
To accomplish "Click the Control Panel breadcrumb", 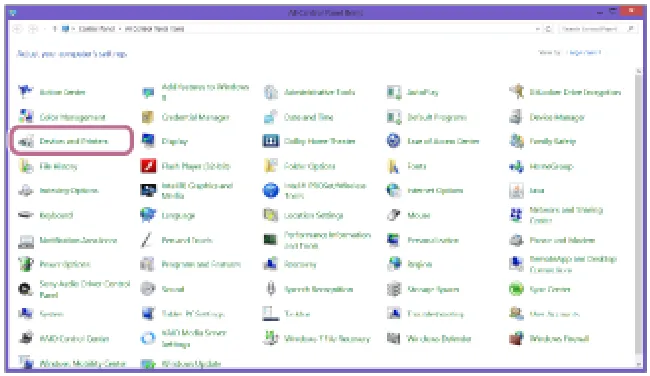I will 97,29.
